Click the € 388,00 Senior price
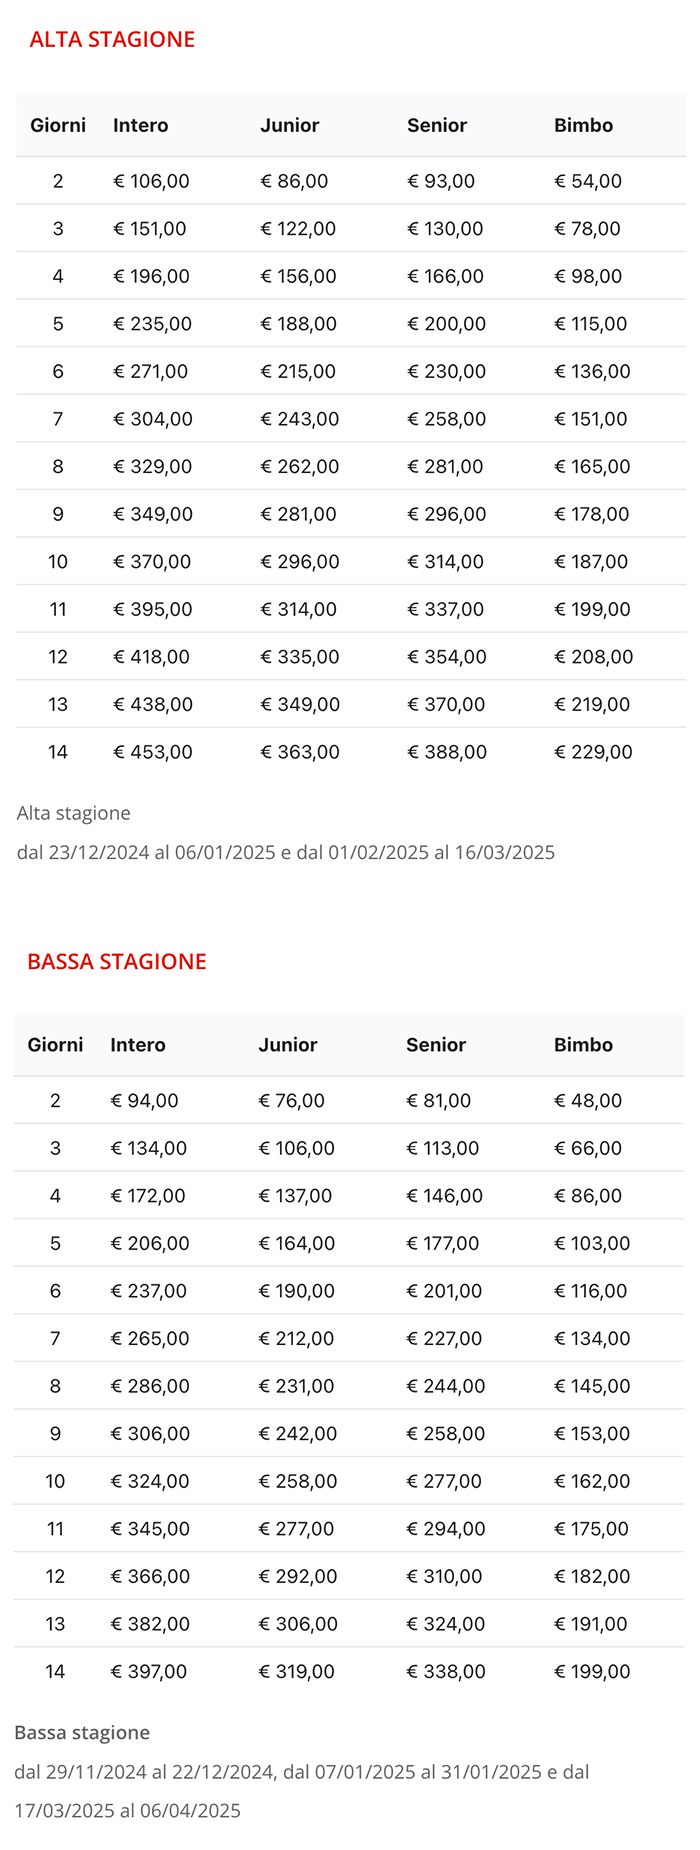The width and height of the screenshot is (700, 1850). coord(446,752)
